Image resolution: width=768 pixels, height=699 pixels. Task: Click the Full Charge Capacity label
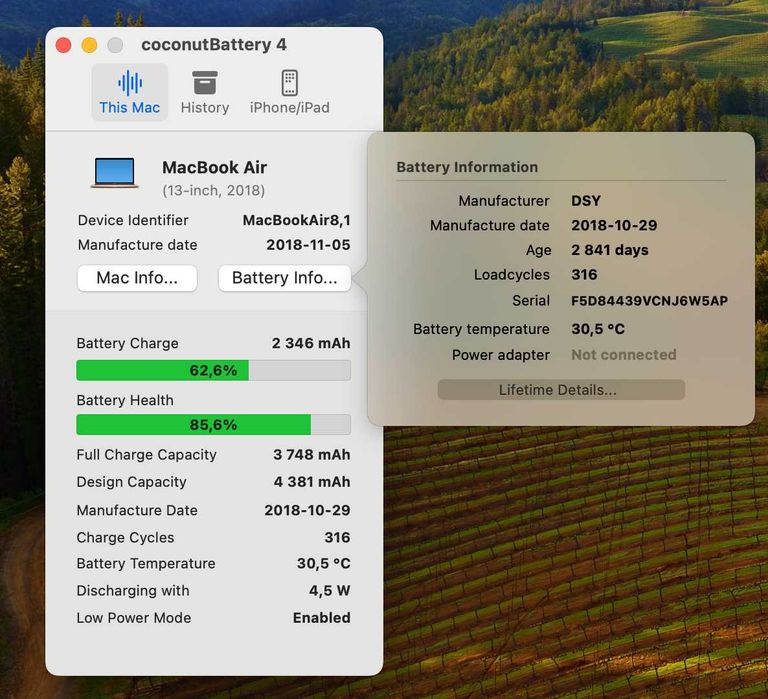pyautogui.click(x=146, y=455)
